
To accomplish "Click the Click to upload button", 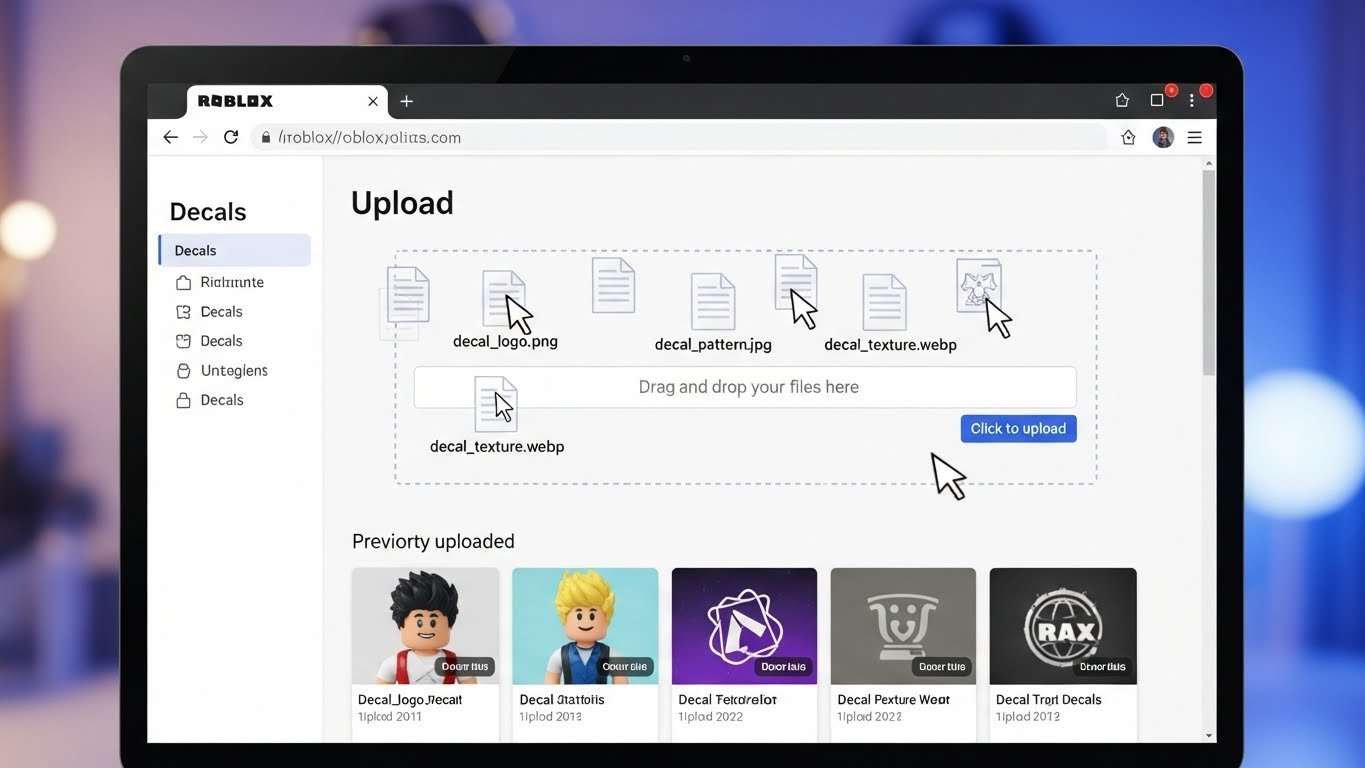I will [x=1018, y=428].
